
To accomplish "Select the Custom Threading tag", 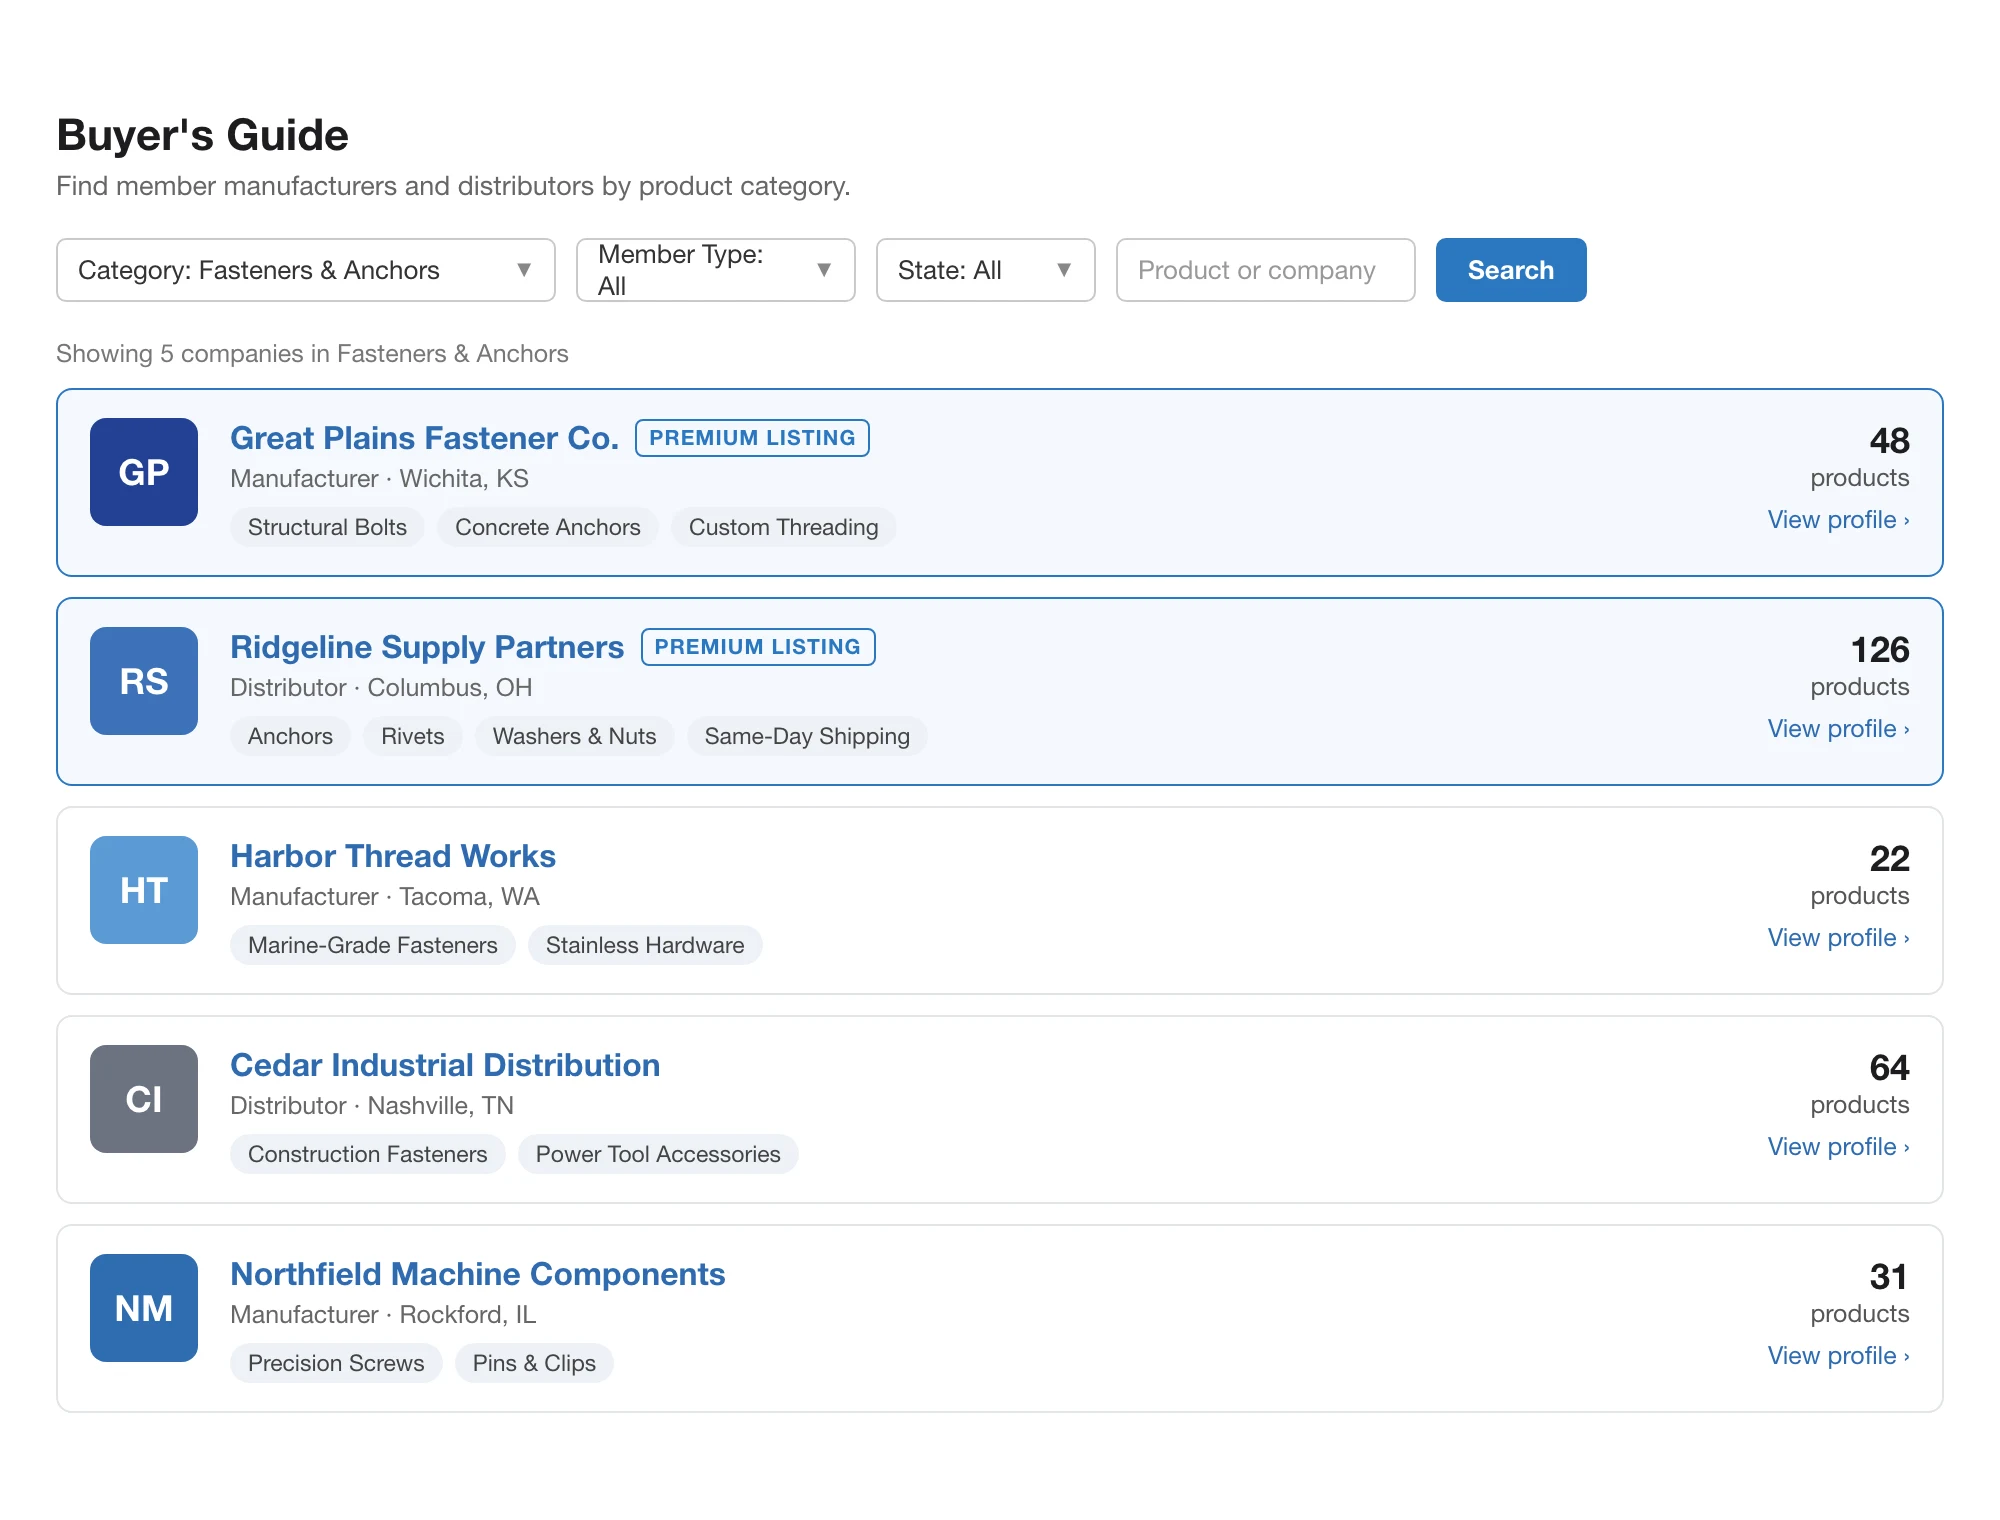I will [x=784, y=527].
